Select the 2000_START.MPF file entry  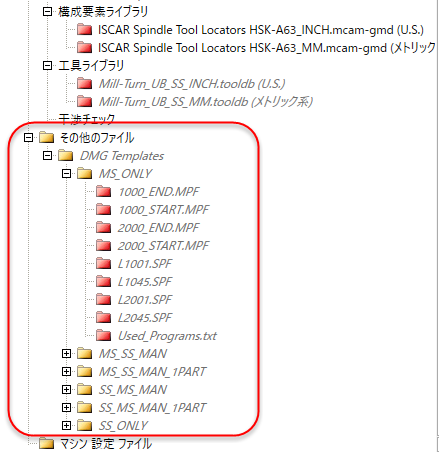(163, 246)
